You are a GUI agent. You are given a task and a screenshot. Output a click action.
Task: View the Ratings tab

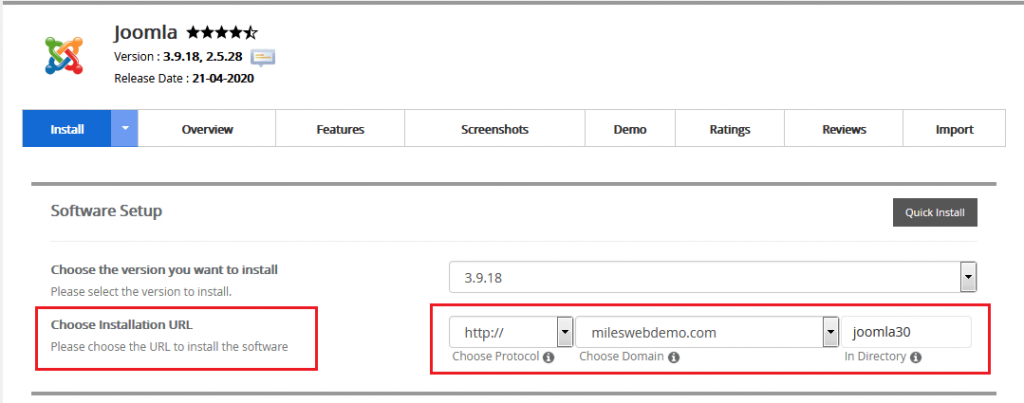729,129
